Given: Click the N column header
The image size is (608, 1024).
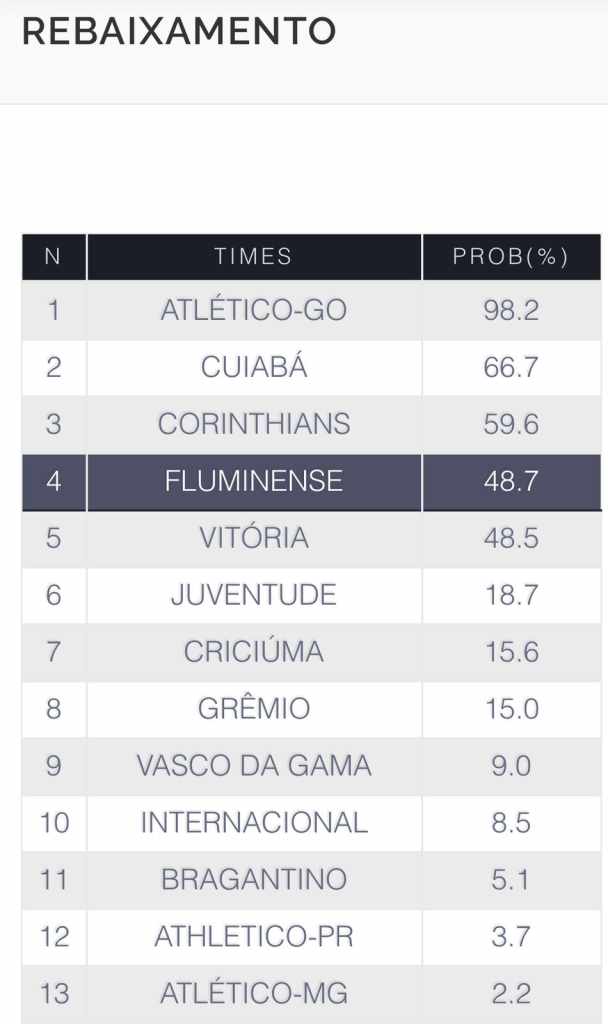Looking at the screenshot, I should pos(54,257).
